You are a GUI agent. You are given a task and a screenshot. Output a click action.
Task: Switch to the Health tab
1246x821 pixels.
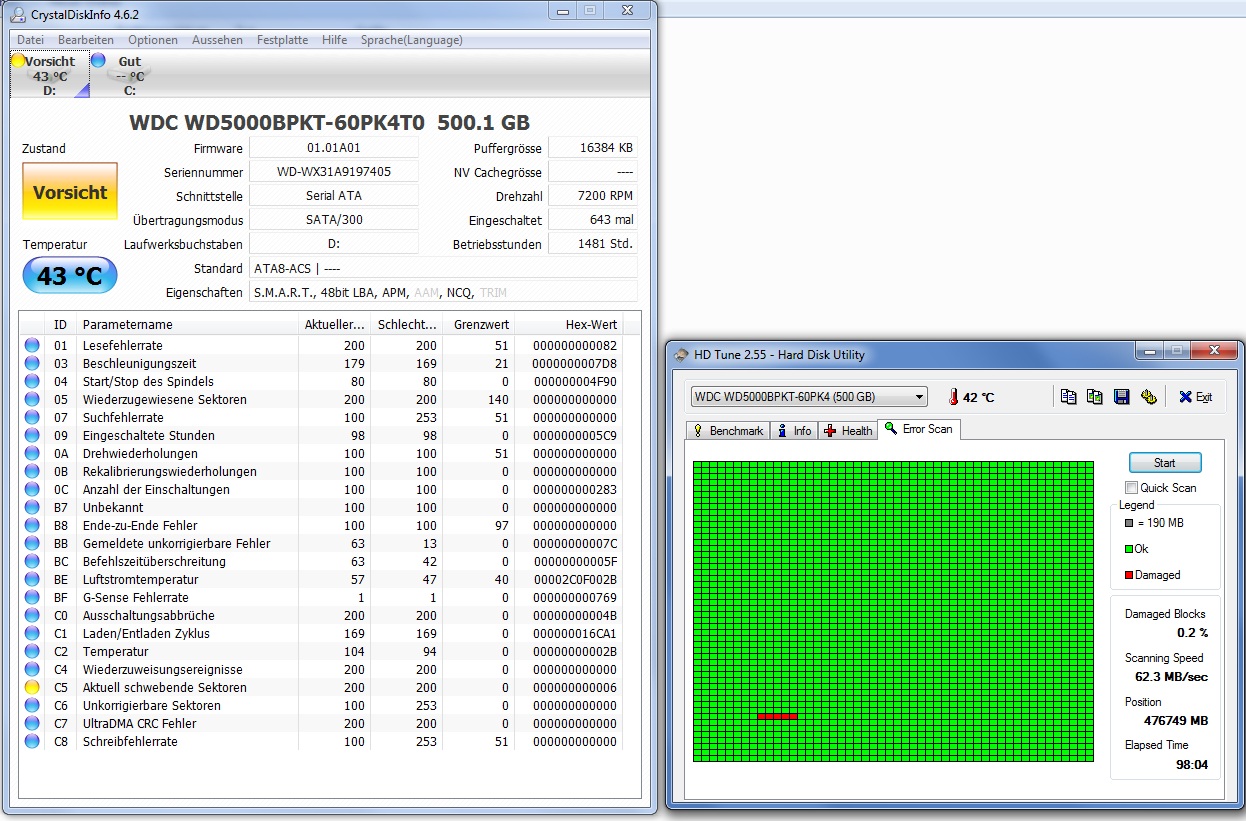pos(847,430)
